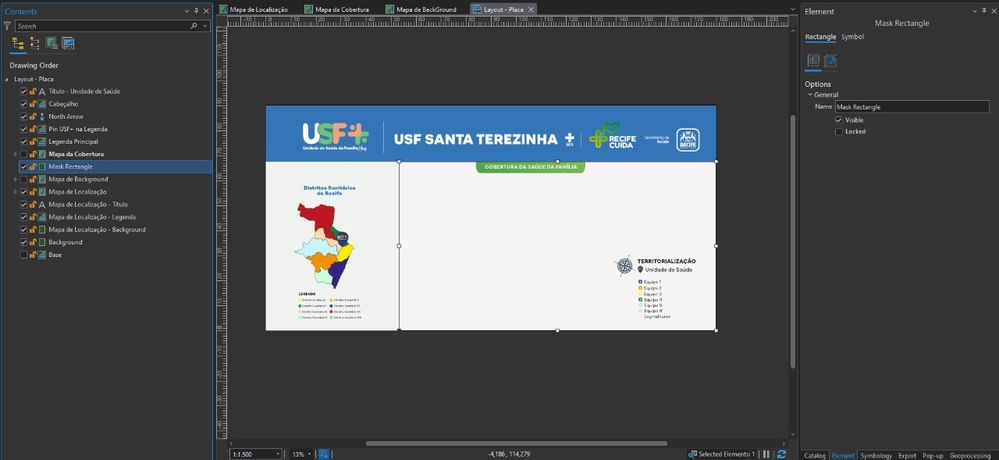This screenshot has height=460, width=999.
Task: Click the filter funnel icon in Contents
Action: point(8,26)
